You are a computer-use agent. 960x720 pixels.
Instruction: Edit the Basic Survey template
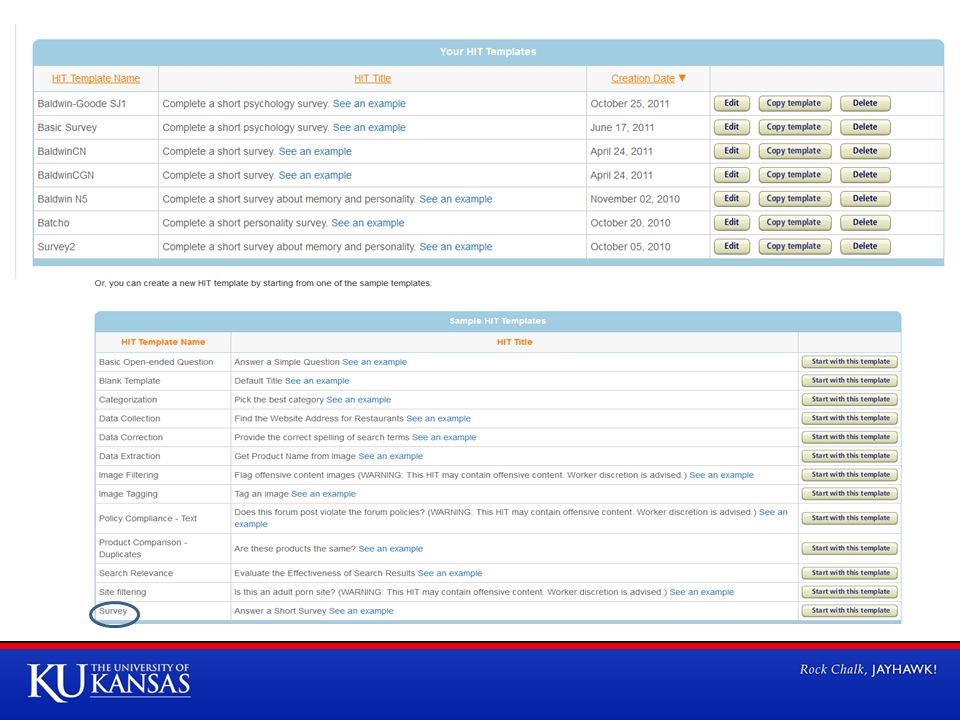(732, 127)
